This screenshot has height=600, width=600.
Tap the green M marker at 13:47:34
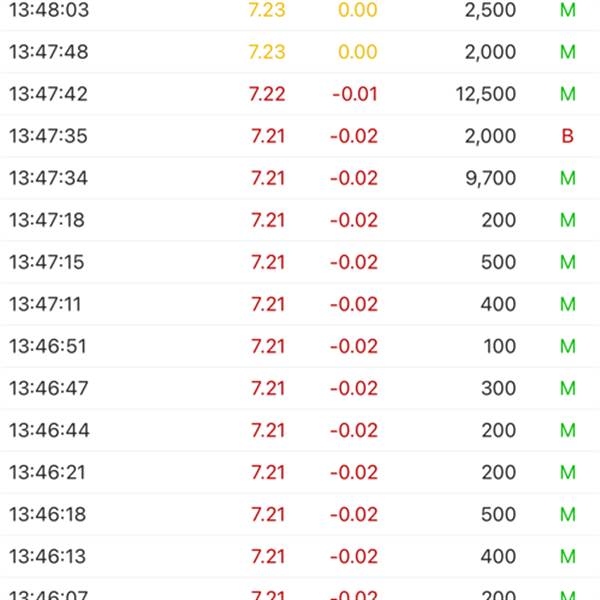click(x=568, y=178)
